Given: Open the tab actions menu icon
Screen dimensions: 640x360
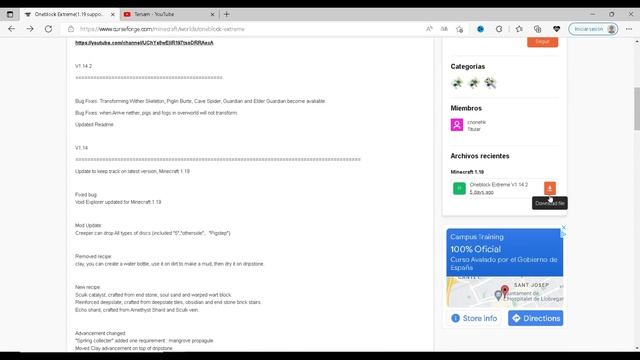Looking at the screenshot, I should tap(10, 14).
